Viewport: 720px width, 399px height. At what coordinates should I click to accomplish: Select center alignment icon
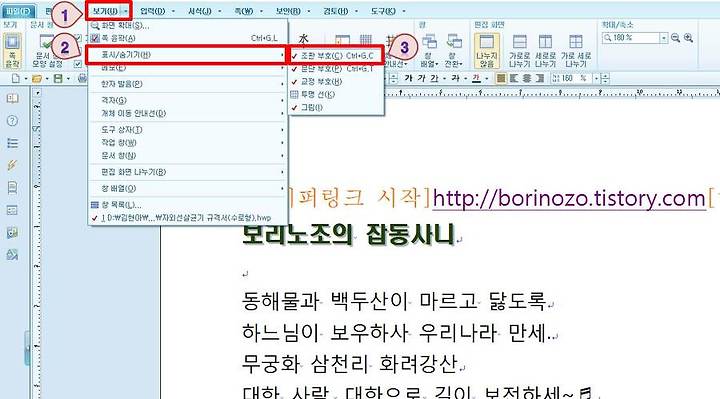click(x=527, y=79)
